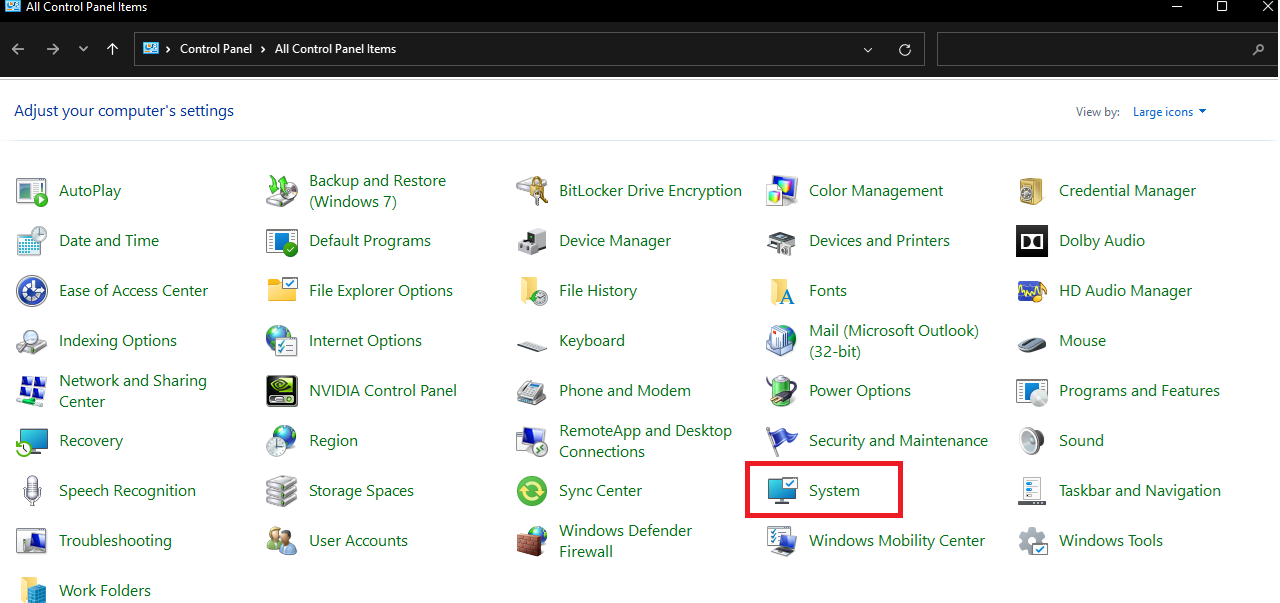Open the Speech Recognition microphone icon
1280x603 pixels.
[32, 491]
